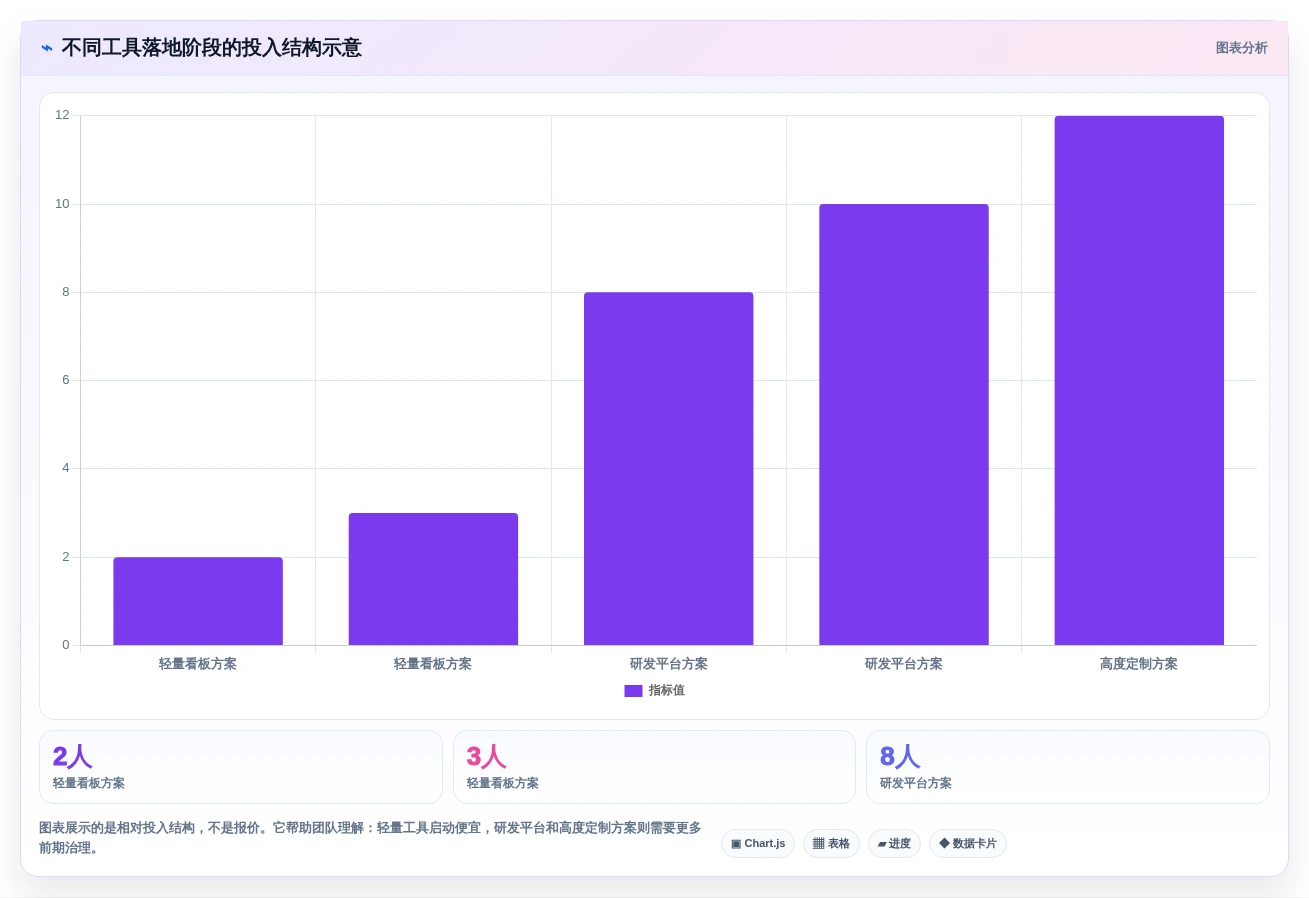
Task: Click the y-axis tick label 10
Action: [x=62, y=204]
